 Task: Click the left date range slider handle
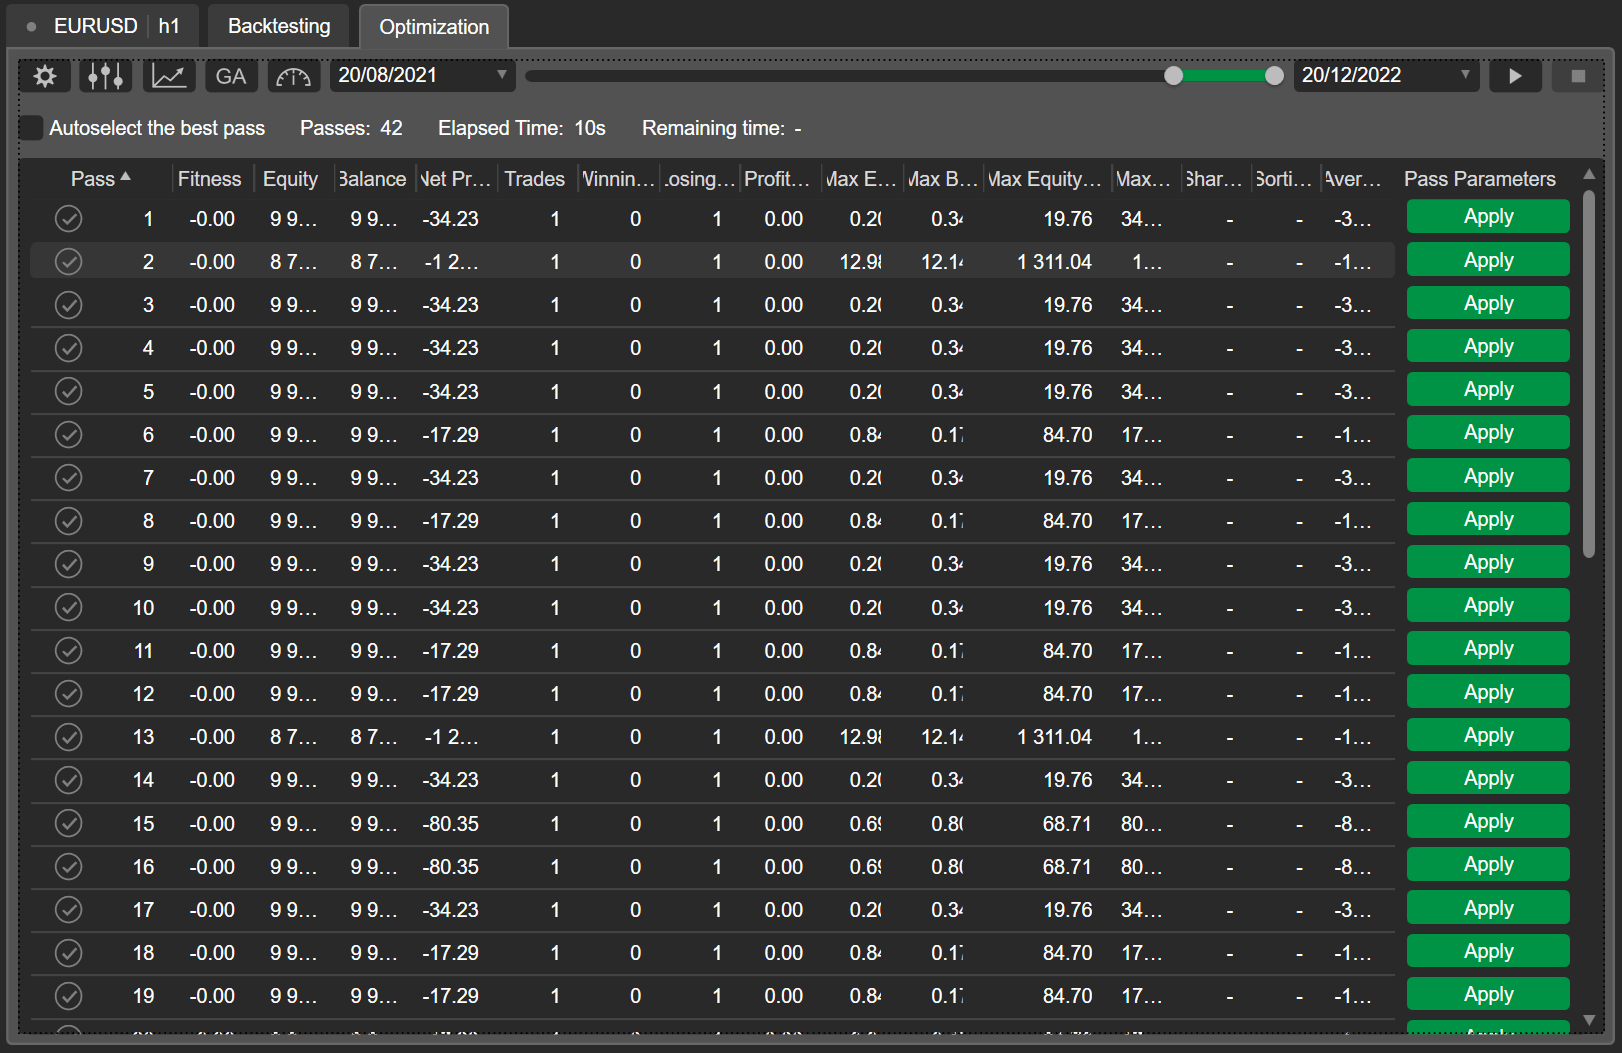[x=1174, y=76]
